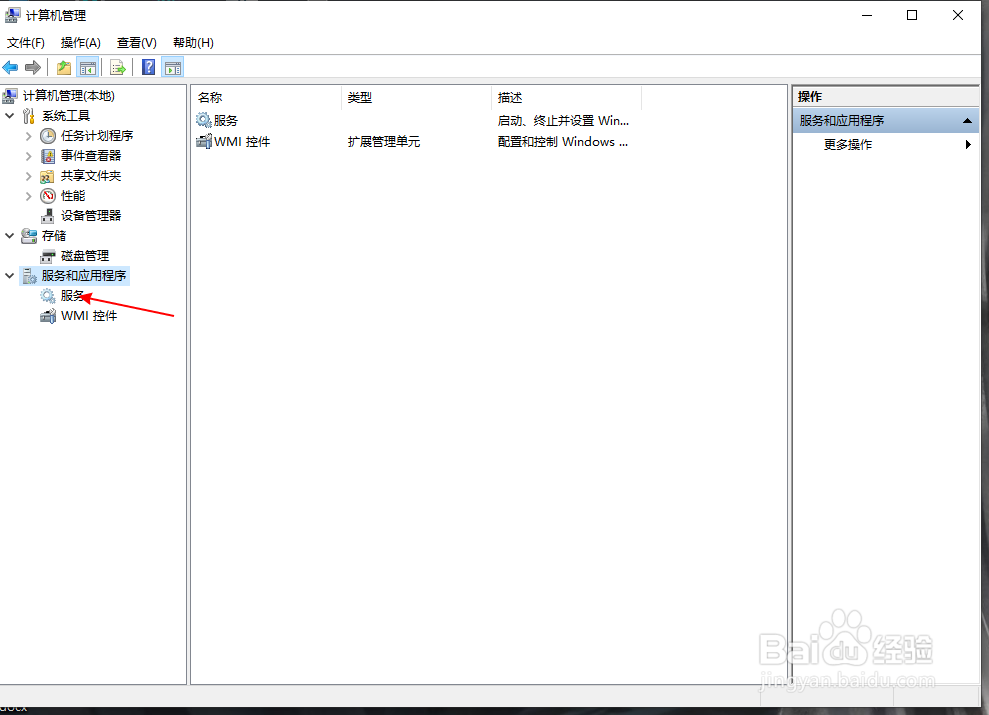Click the forward navigation arrow
This screenshot has height=715, width=989.
pos(32,67)
